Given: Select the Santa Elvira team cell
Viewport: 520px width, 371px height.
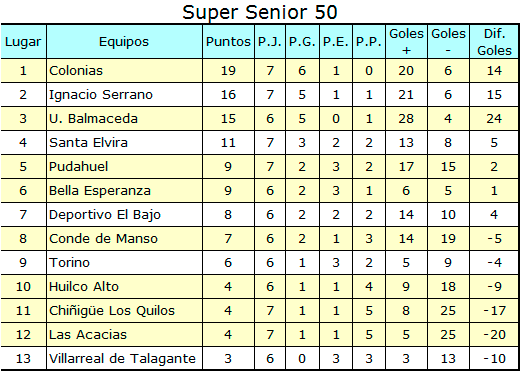Looking at the screenshot, I should coord(124,143).
